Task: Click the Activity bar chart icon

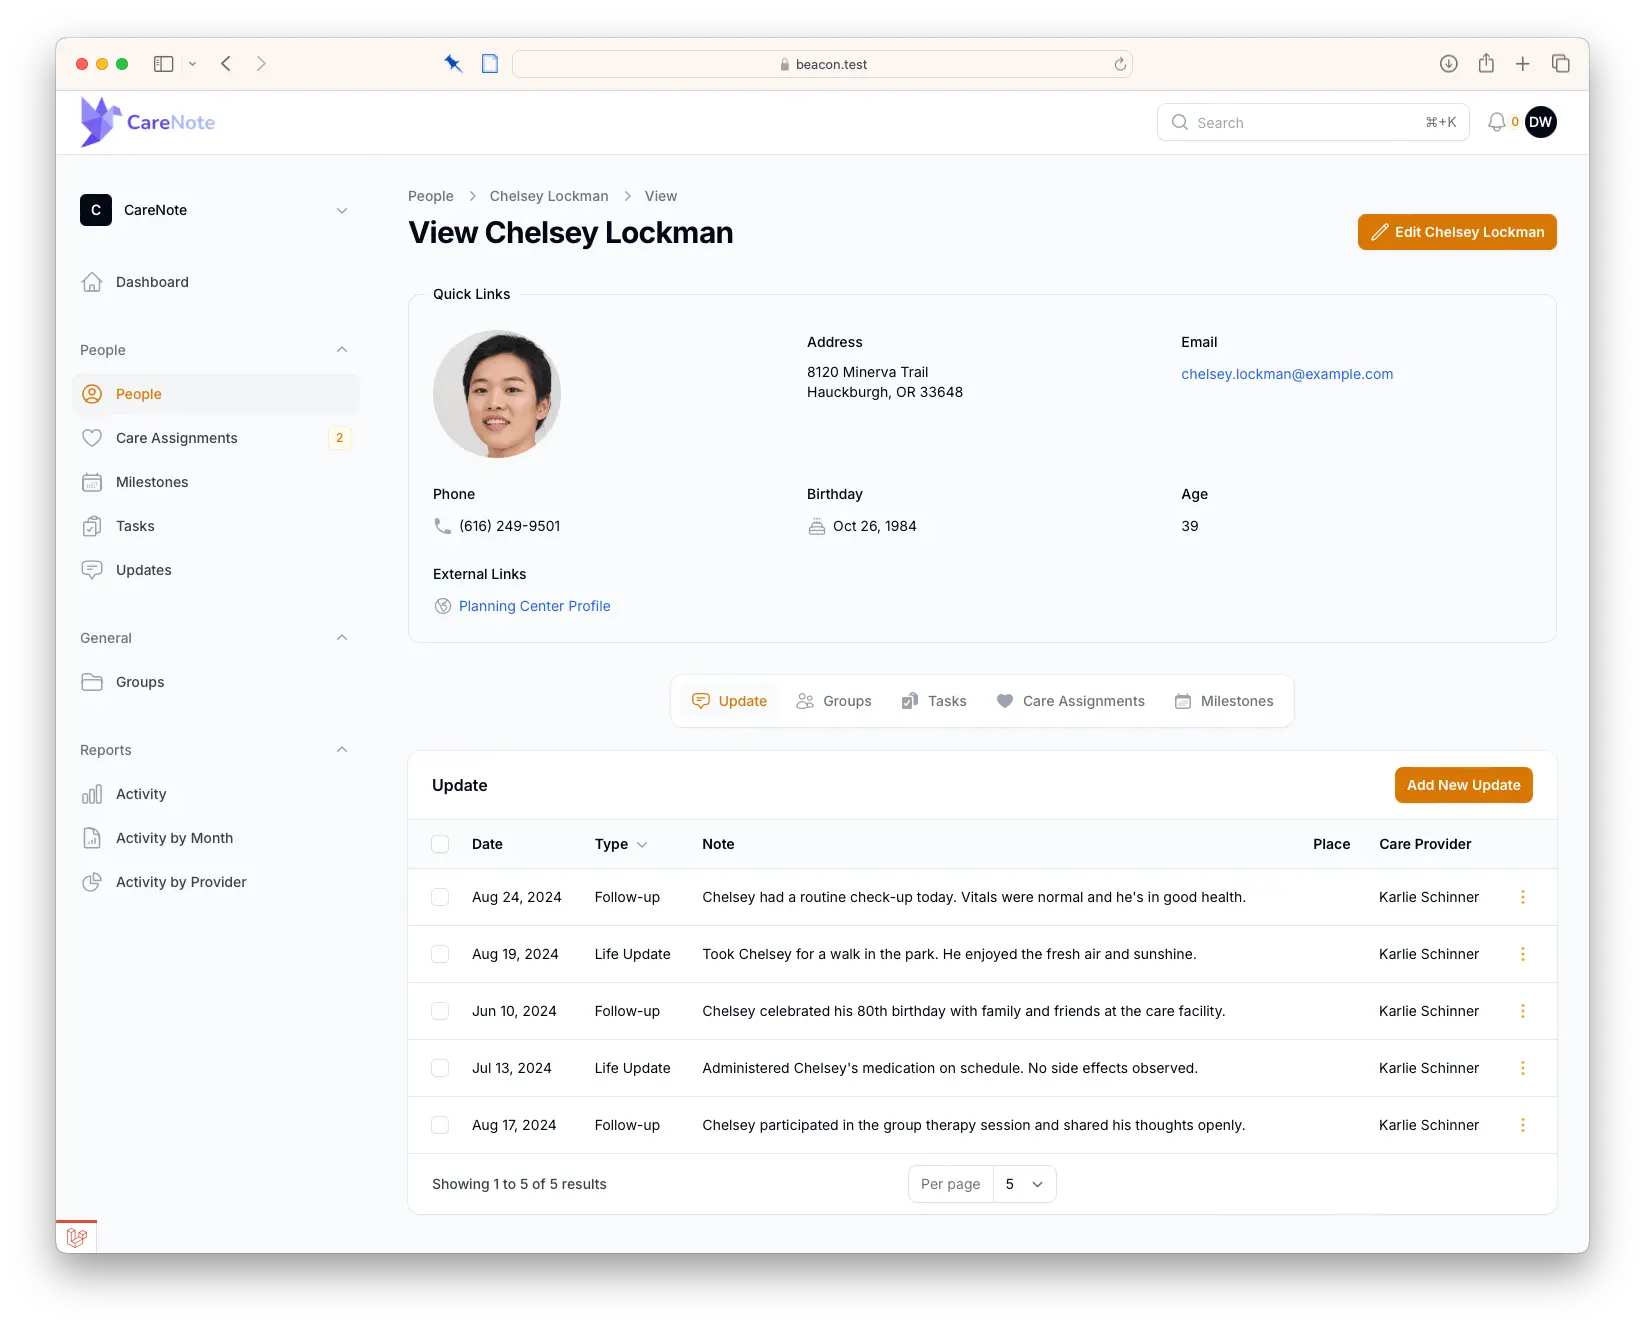Action: click(x=92, y=794)
